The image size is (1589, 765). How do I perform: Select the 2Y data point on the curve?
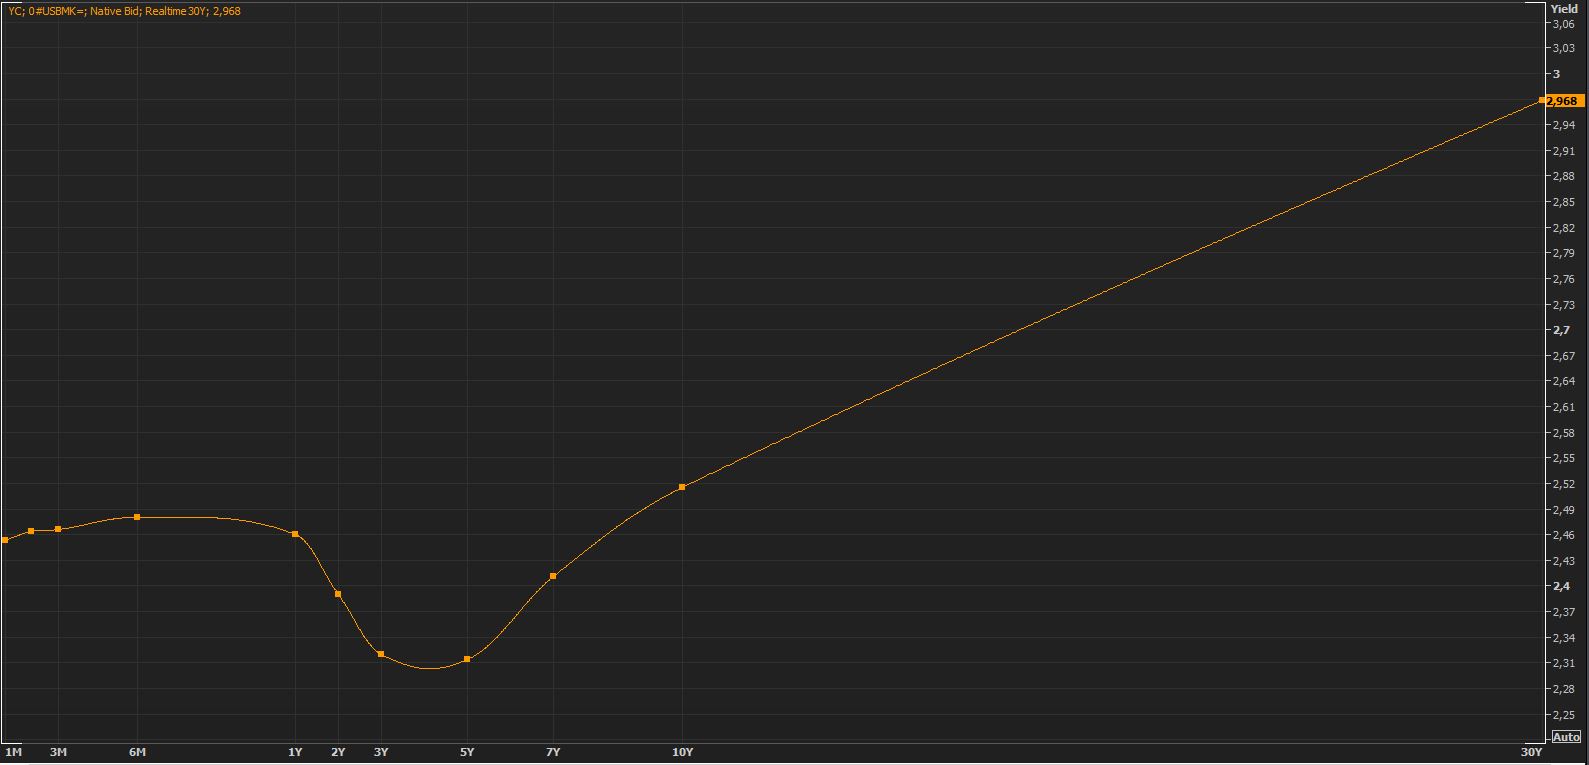tap(338, 594)
